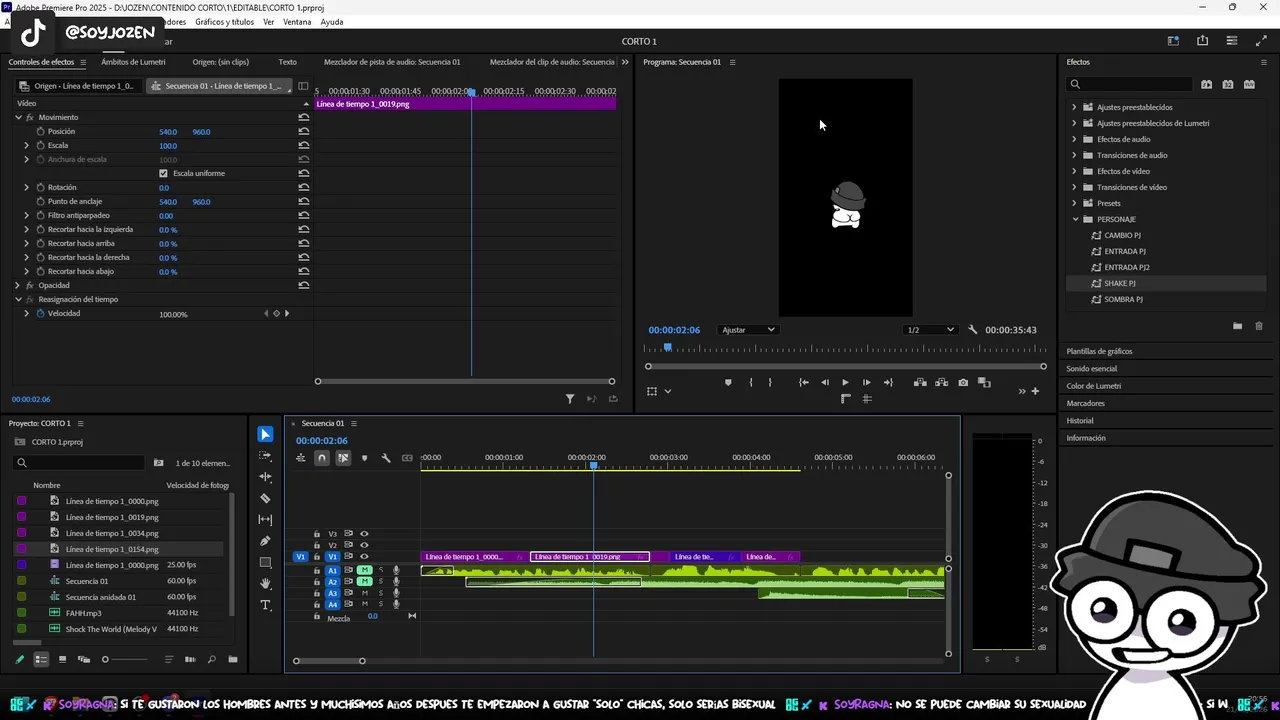Select the Track Select Forward tool
Image resolution: width=1280 pixels, height=720 pixels.
(x=265, y=456)
